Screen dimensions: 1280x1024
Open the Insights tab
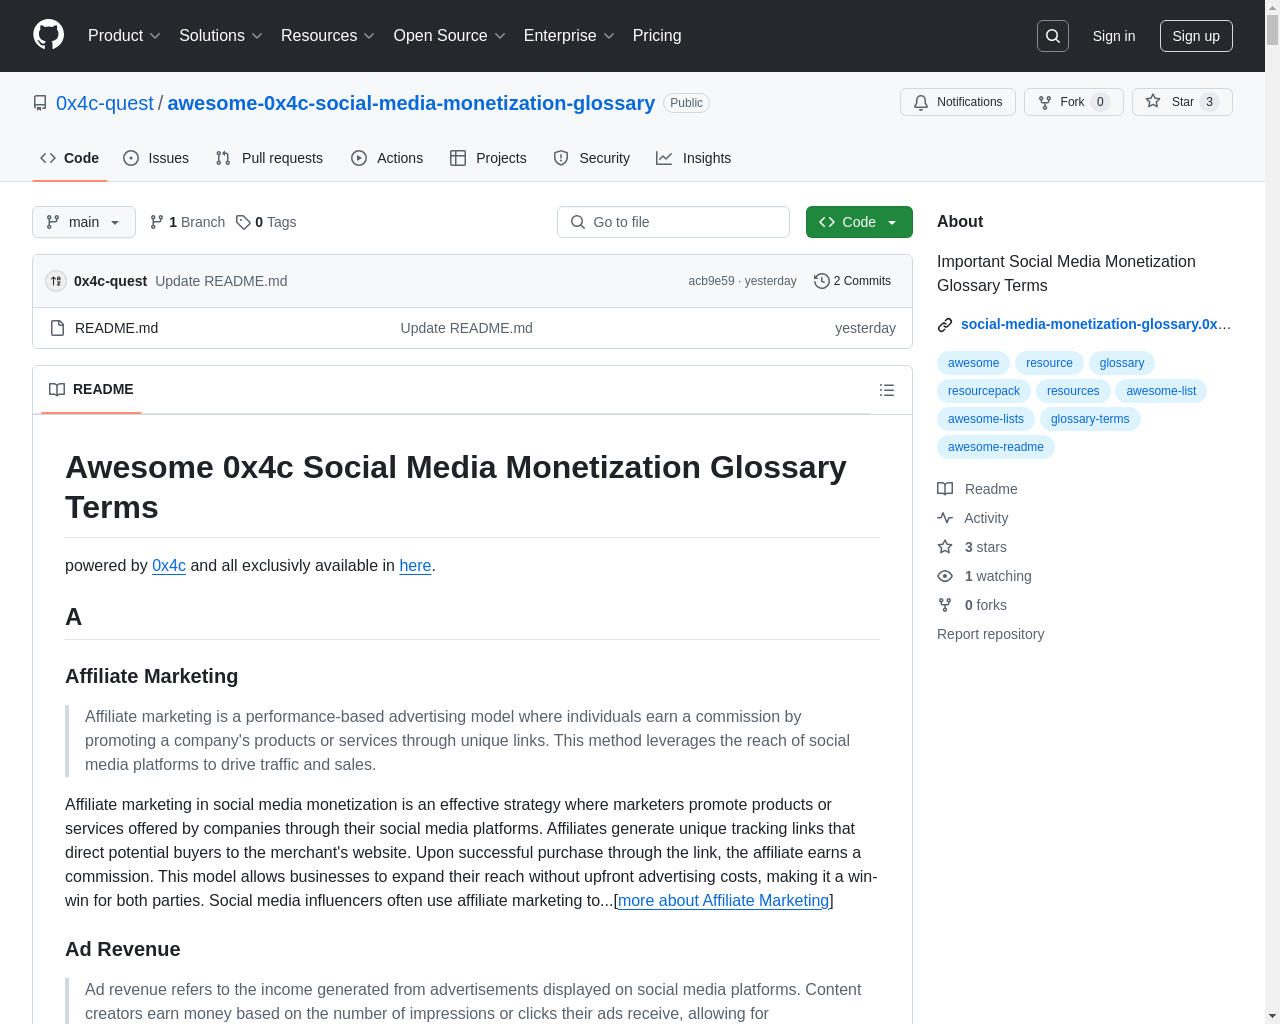pyautogui.click(x=694, y=158)
